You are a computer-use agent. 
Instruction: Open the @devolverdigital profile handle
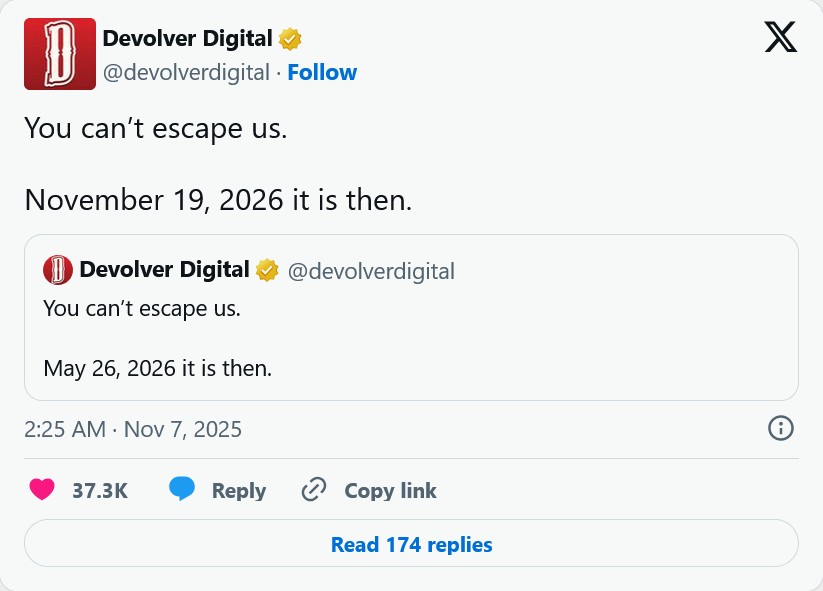186,72
